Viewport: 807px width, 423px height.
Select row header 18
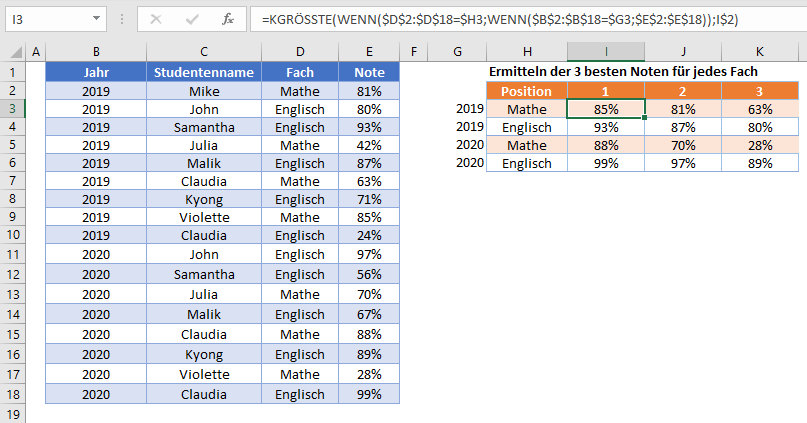pyautogui.click(x=13, y=394)
